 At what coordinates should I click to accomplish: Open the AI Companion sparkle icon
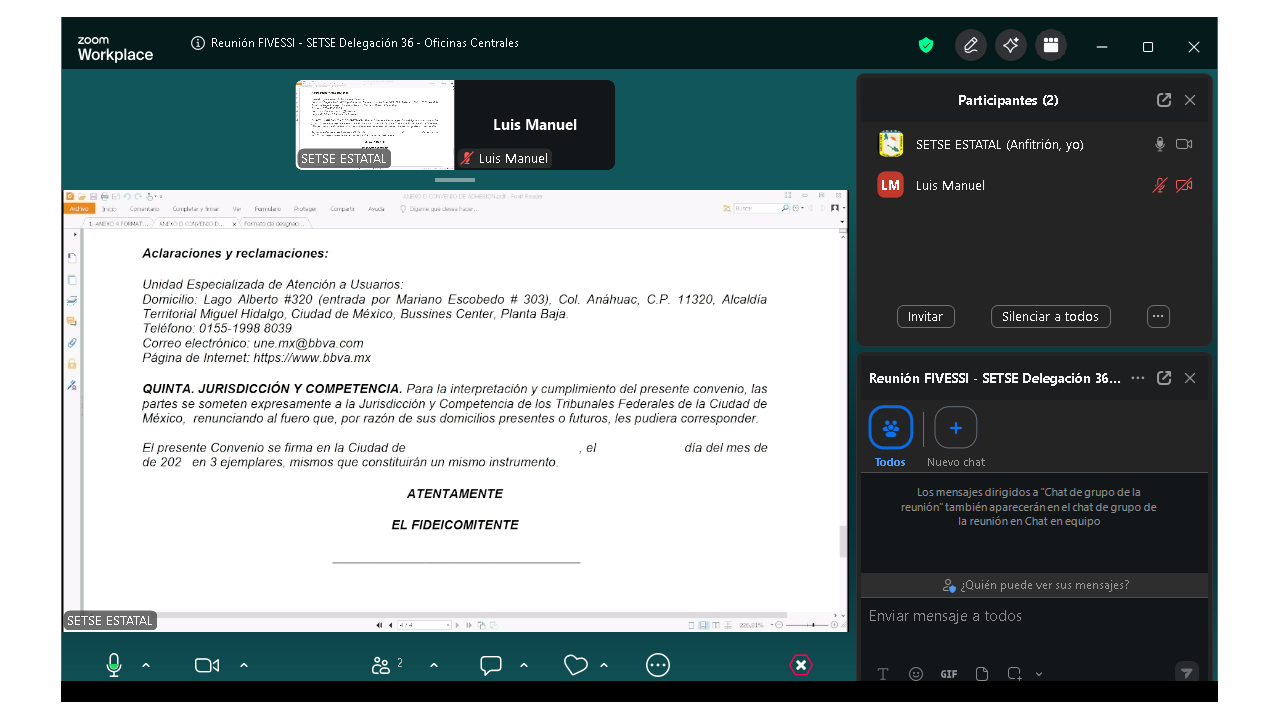pyautogui.click(x=1011, y=45)
